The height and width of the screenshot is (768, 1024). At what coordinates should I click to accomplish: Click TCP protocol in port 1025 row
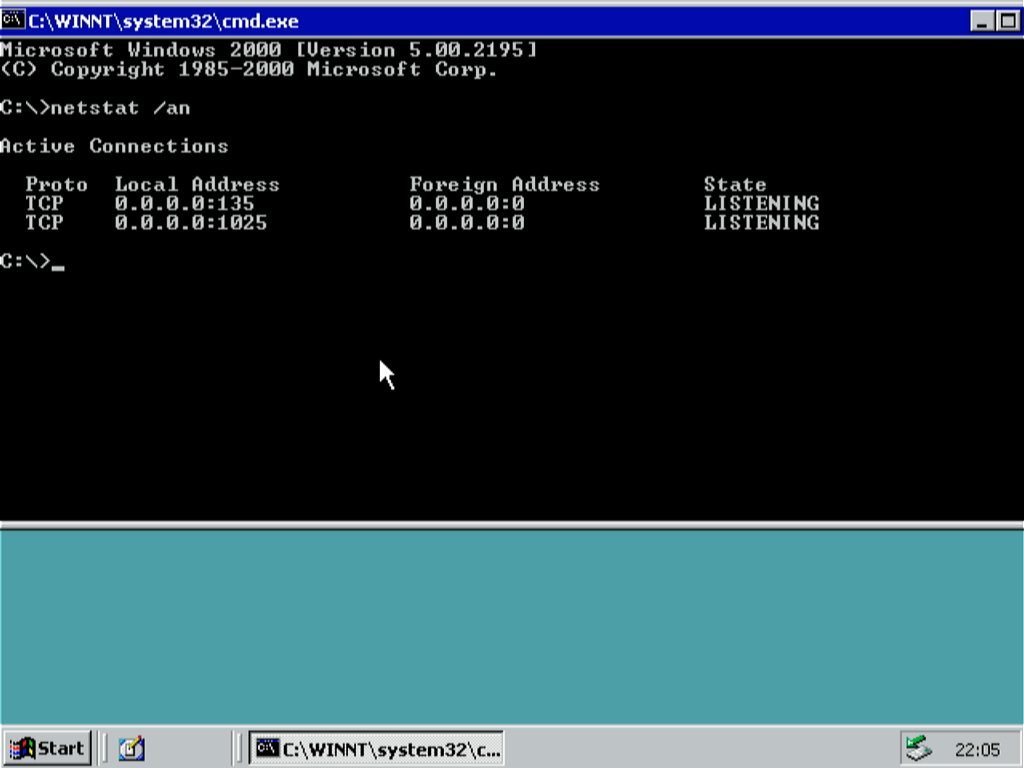point(44,223)
